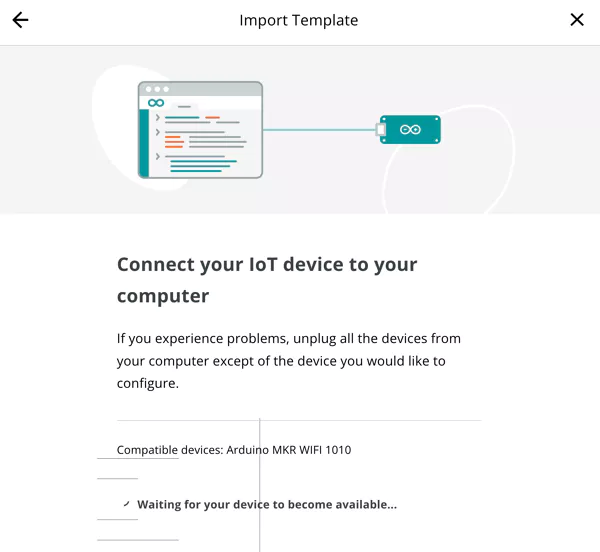This screenshot has width=600, height=552.
Task: Expand the first chevron in code illustration
Action: click(158, 117)
